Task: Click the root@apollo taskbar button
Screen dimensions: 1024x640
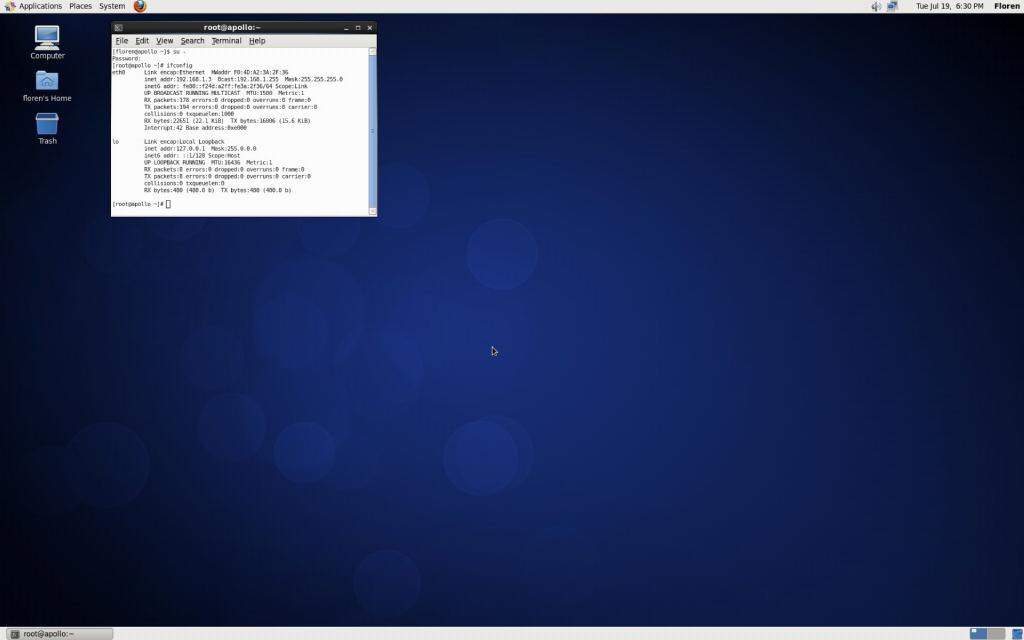Action: [x=60, y=633]
